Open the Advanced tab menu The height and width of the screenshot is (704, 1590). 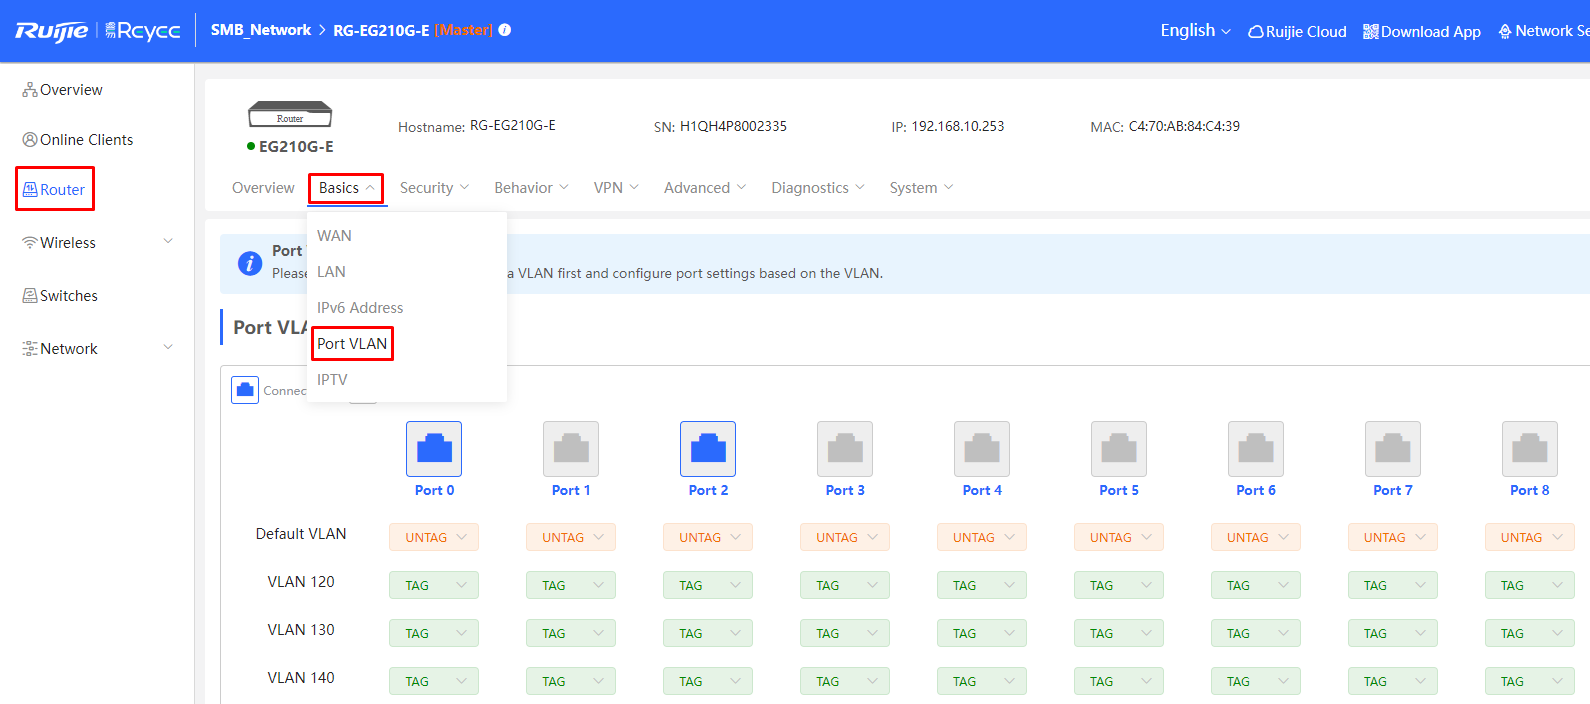[x=705, y=188]
